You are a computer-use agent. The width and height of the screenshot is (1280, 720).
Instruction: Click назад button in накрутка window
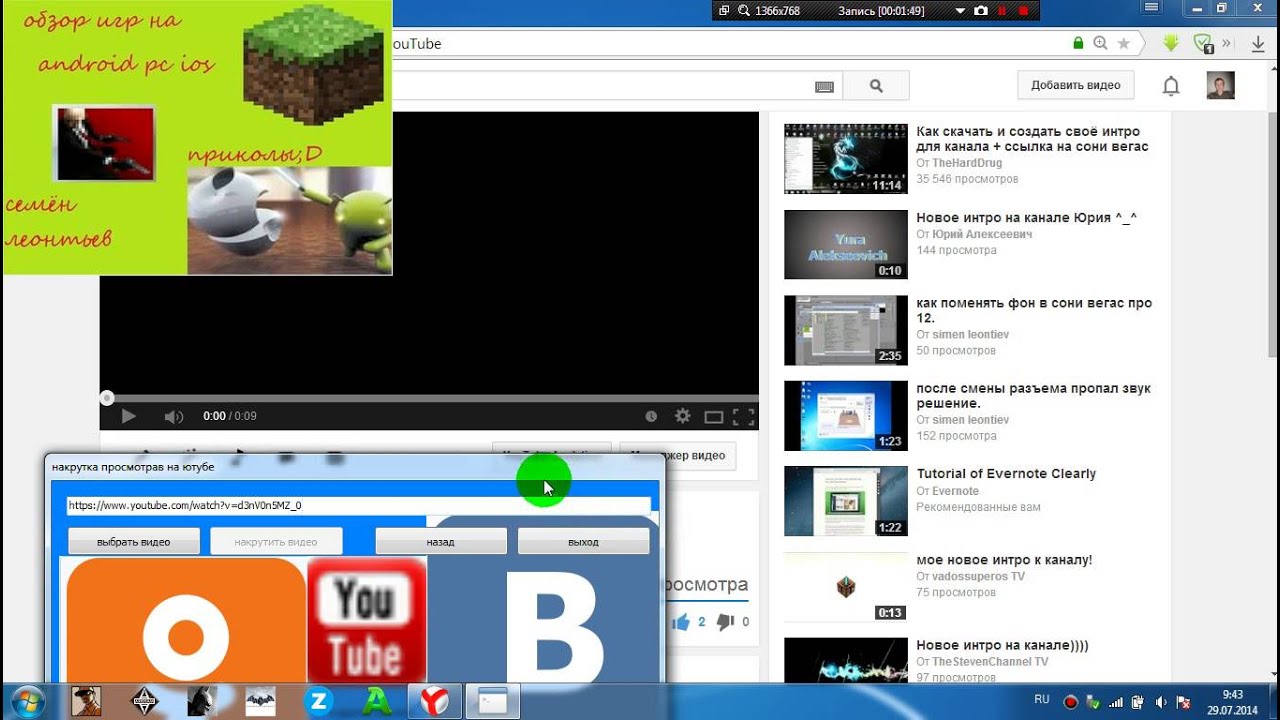pos(441,542)
